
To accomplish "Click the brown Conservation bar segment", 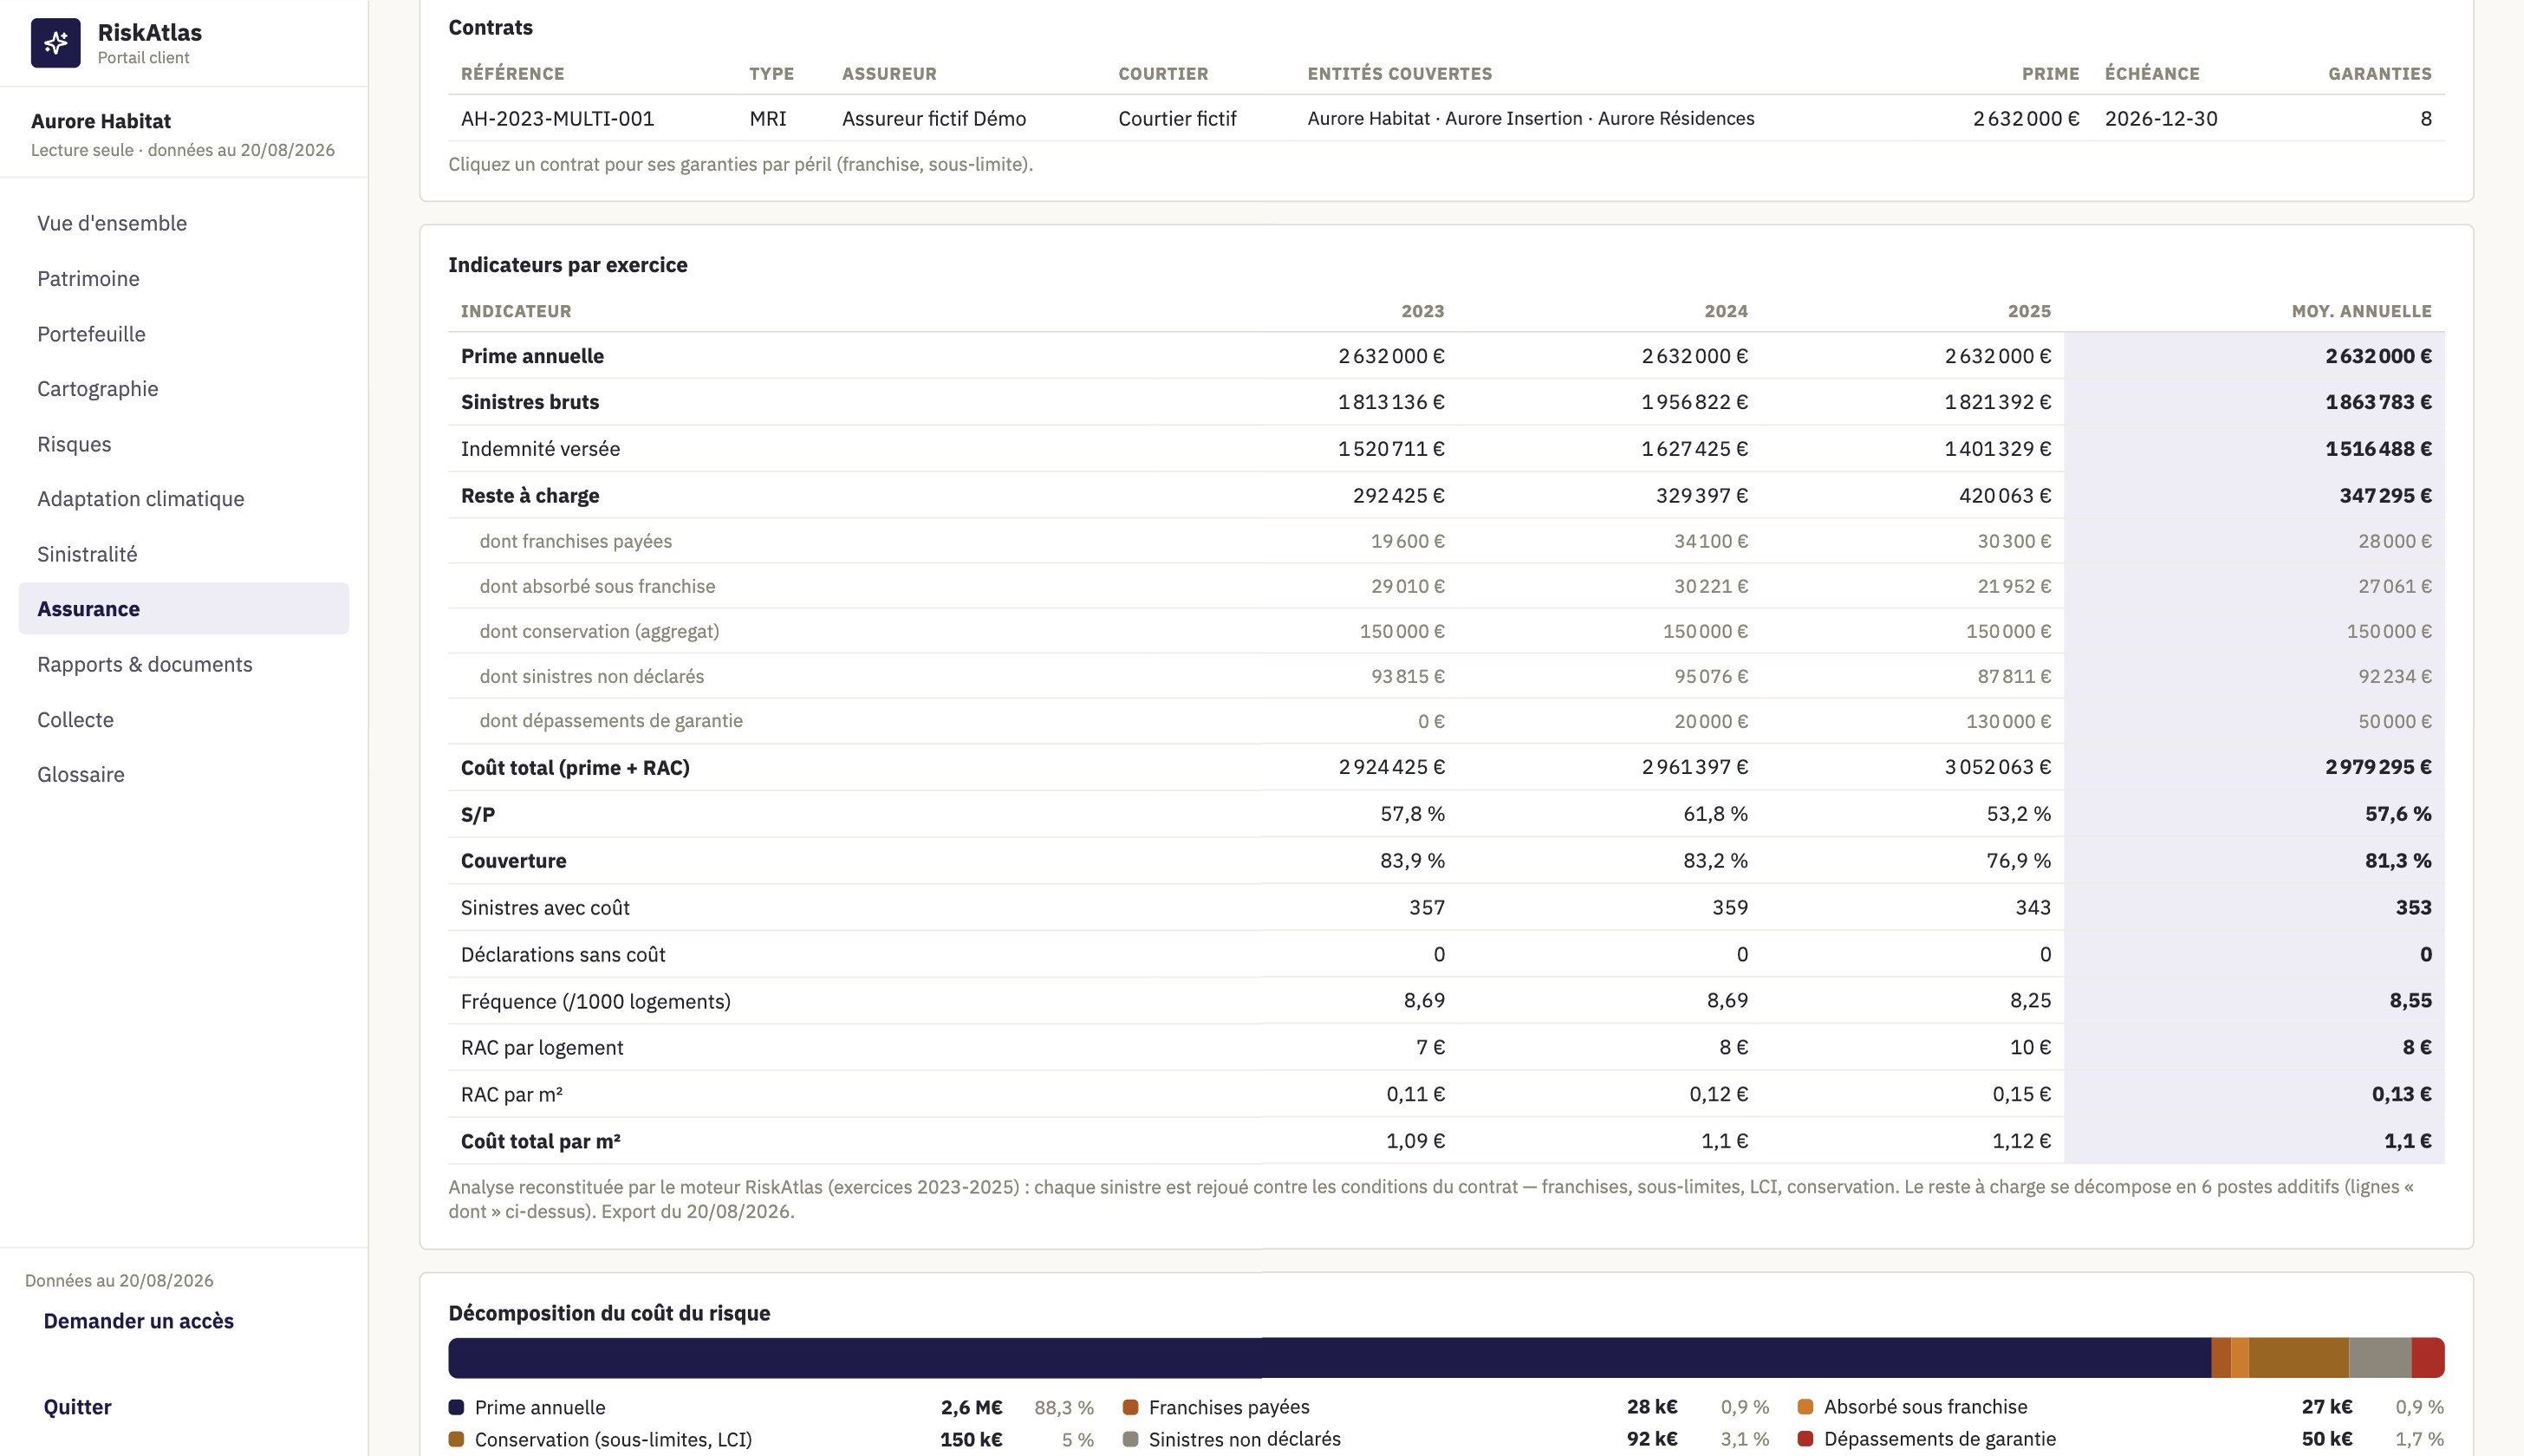I will [2298, 1358].
